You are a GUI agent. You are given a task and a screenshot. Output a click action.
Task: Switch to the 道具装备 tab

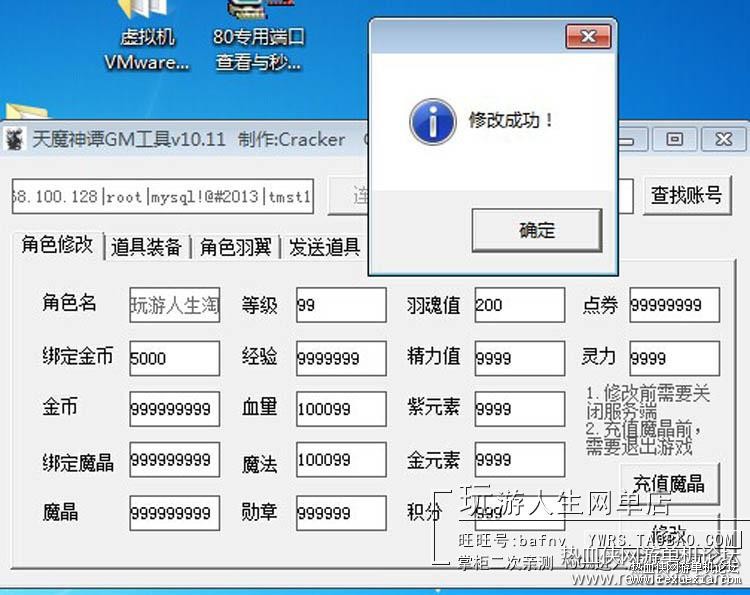146,247
